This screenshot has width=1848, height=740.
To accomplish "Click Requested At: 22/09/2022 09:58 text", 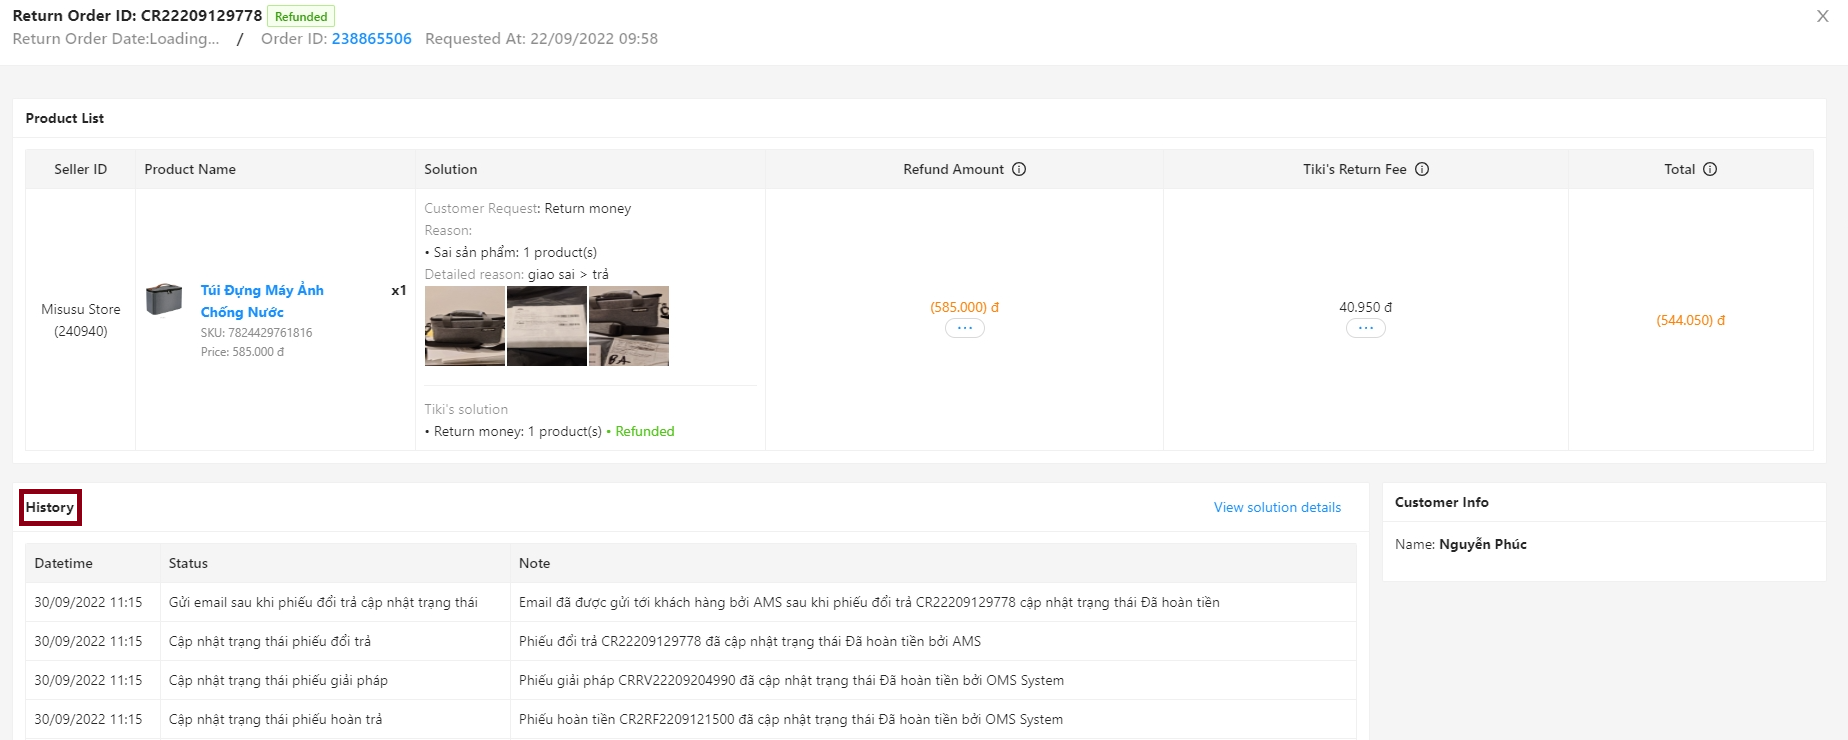I will (541, 39).
